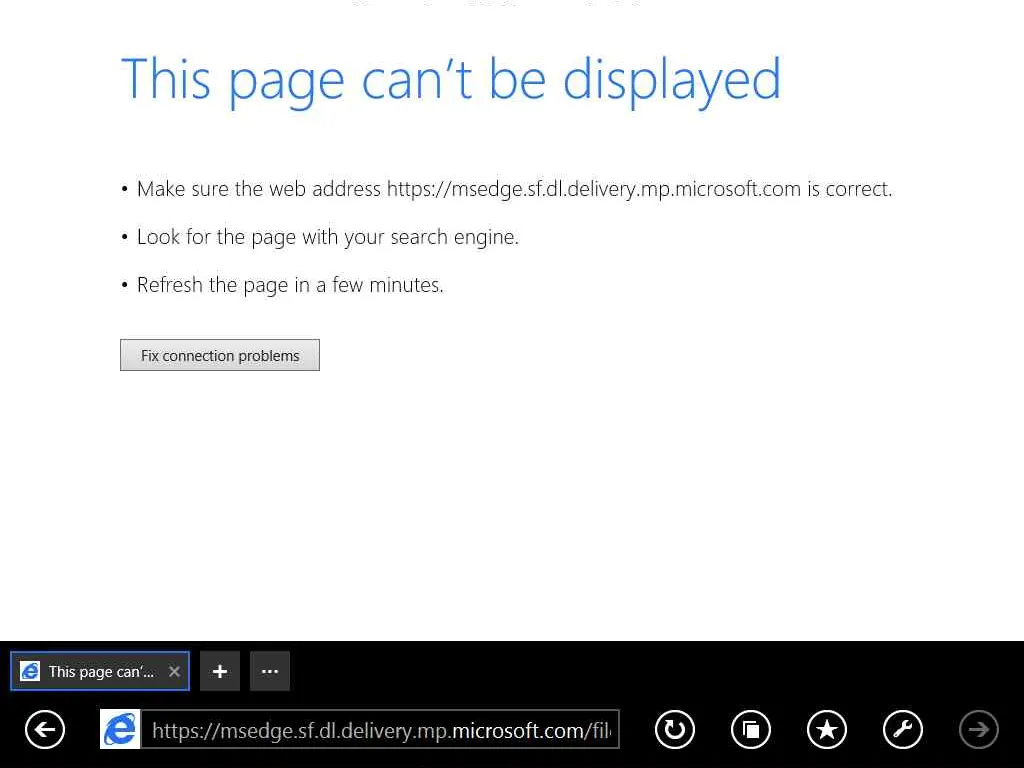
Task: Click 'Look for the page with your search engine.'
Action: tap(328, 237)
